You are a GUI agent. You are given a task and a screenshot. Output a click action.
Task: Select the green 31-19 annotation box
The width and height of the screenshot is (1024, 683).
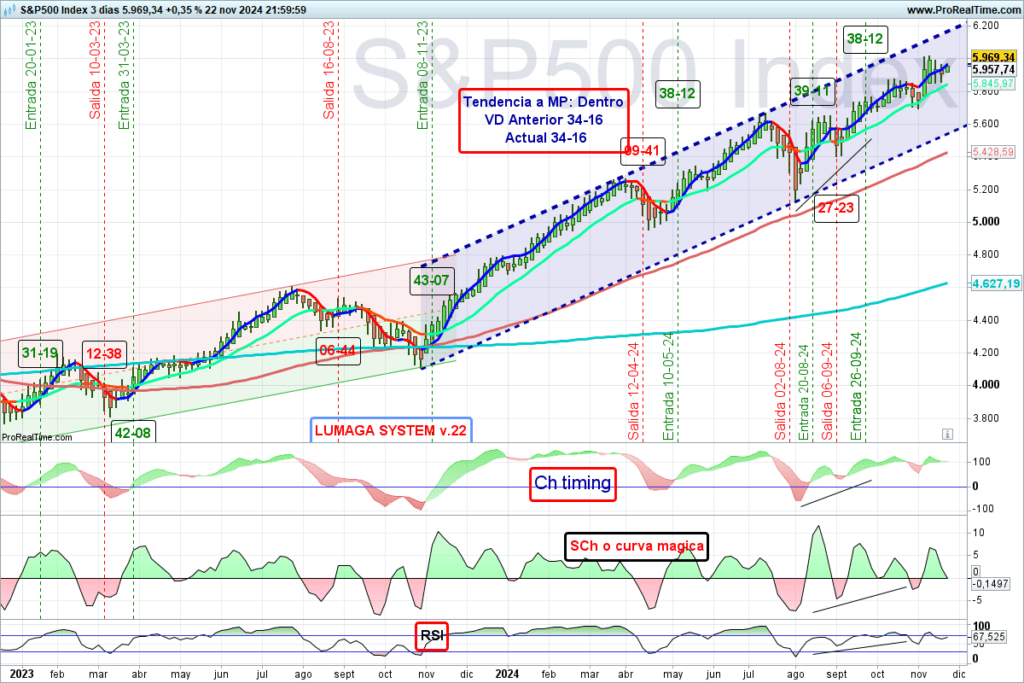click(40, 353)
